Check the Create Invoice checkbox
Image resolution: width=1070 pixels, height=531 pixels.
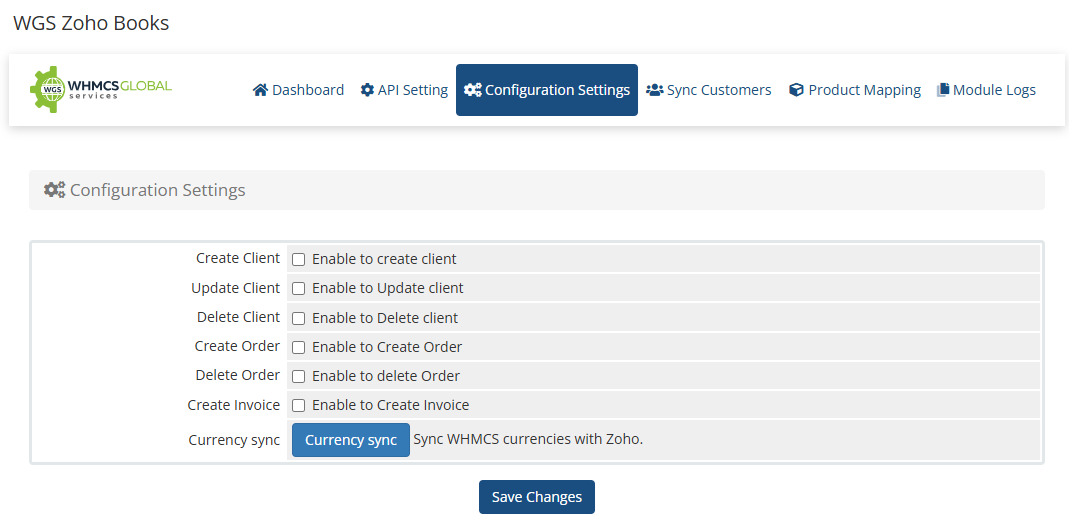(x=298, y=405)
